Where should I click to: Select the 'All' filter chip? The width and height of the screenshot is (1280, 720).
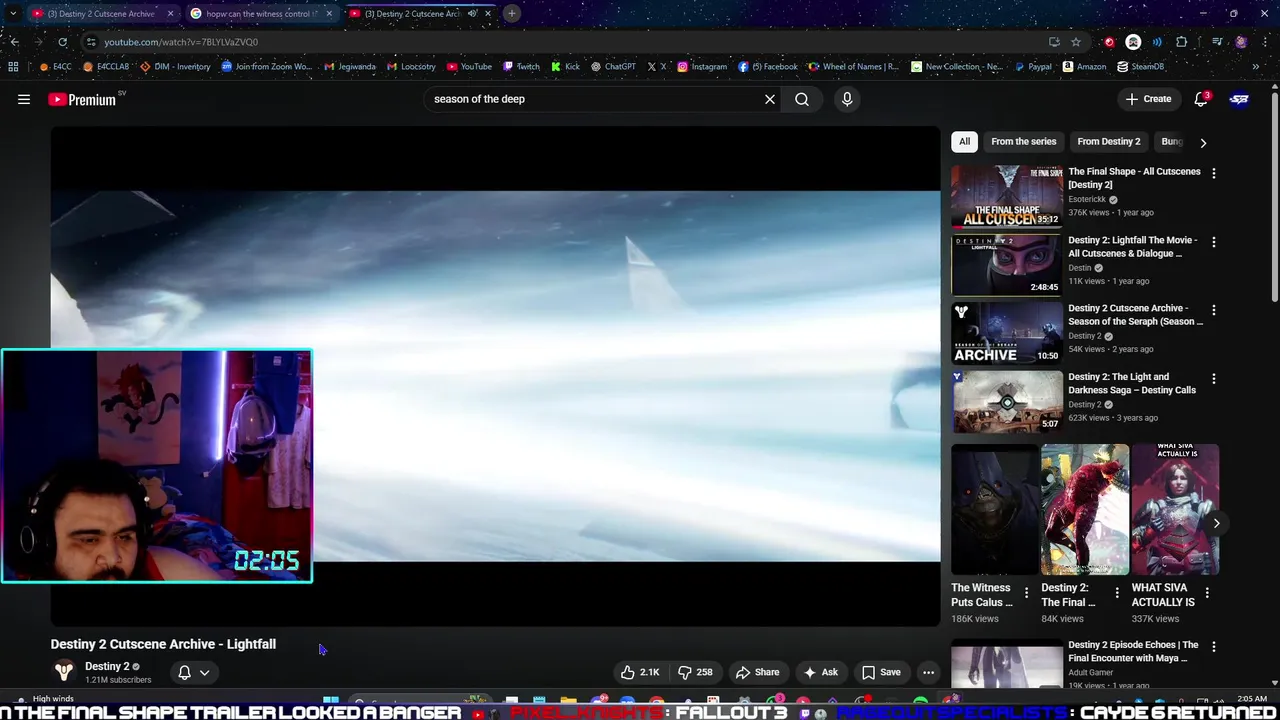[x=964, y=141]
